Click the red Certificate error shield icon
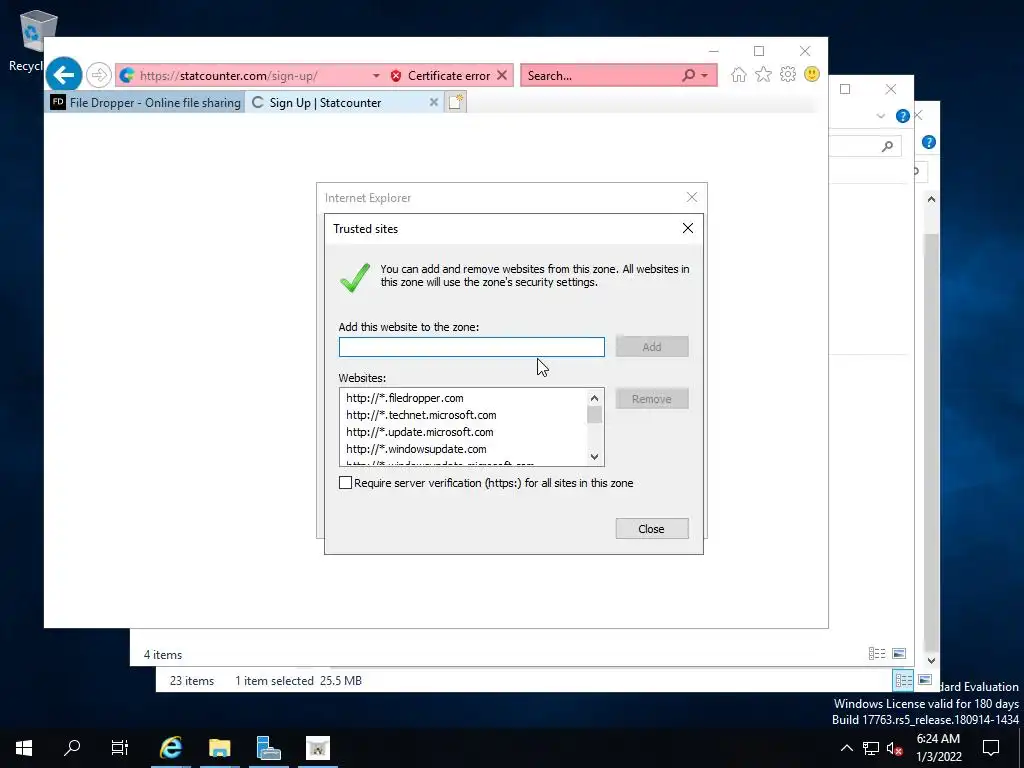The height and width of the screenshot is (768, 1024). tap(396, 76)
